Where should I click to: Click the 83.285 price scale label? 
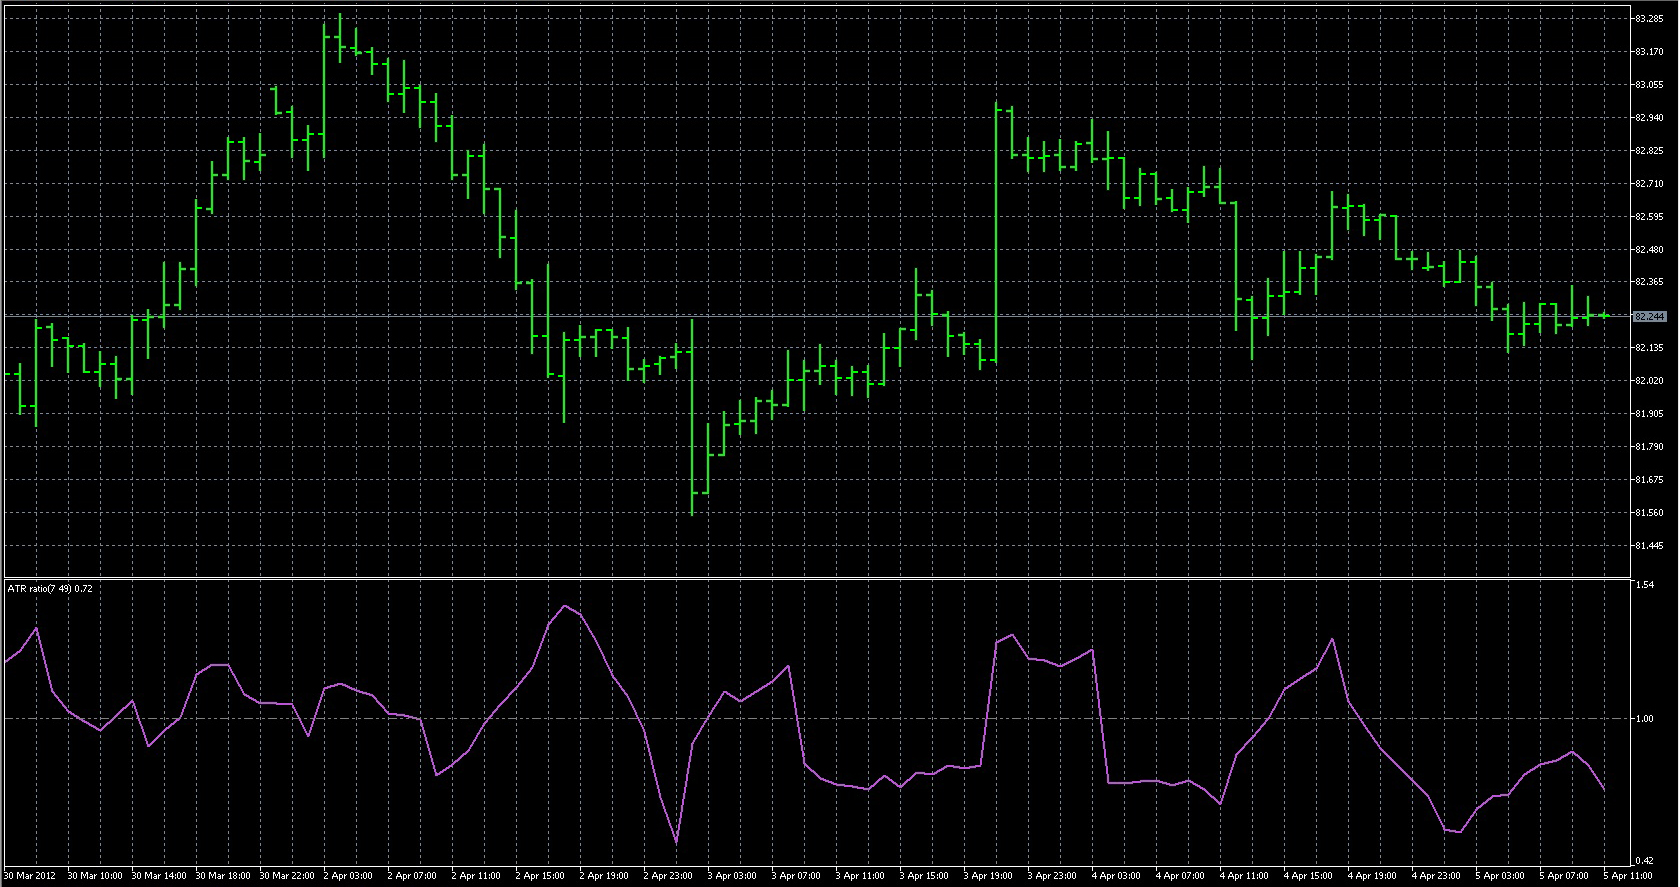[x=1649, y=19]
